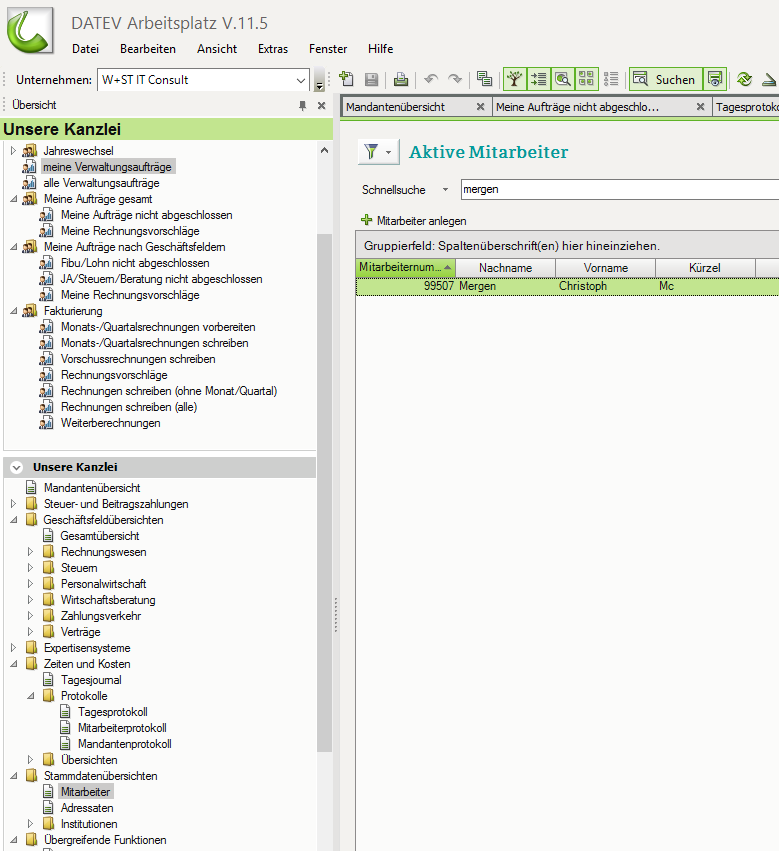
Task: Switch to the Tagesprotokoll tab
Action: coord(747,107)
